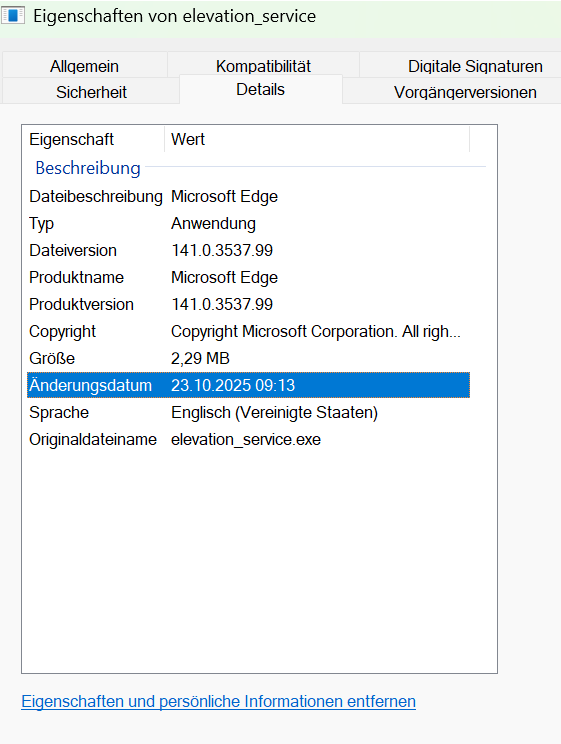Select the Copyright property label
Image resolution: width=561 pixels, height=744 pixels.
pos(62,331)
